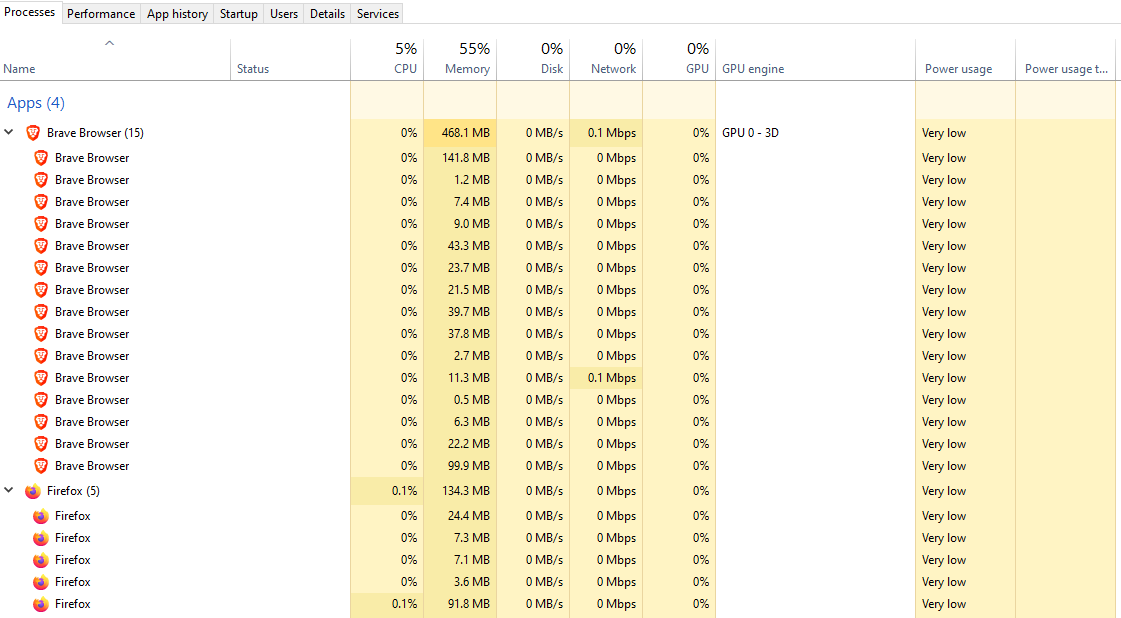
Task: Click Brave icon in the 1.2 MB row
Action: click(x=41, y=180)
